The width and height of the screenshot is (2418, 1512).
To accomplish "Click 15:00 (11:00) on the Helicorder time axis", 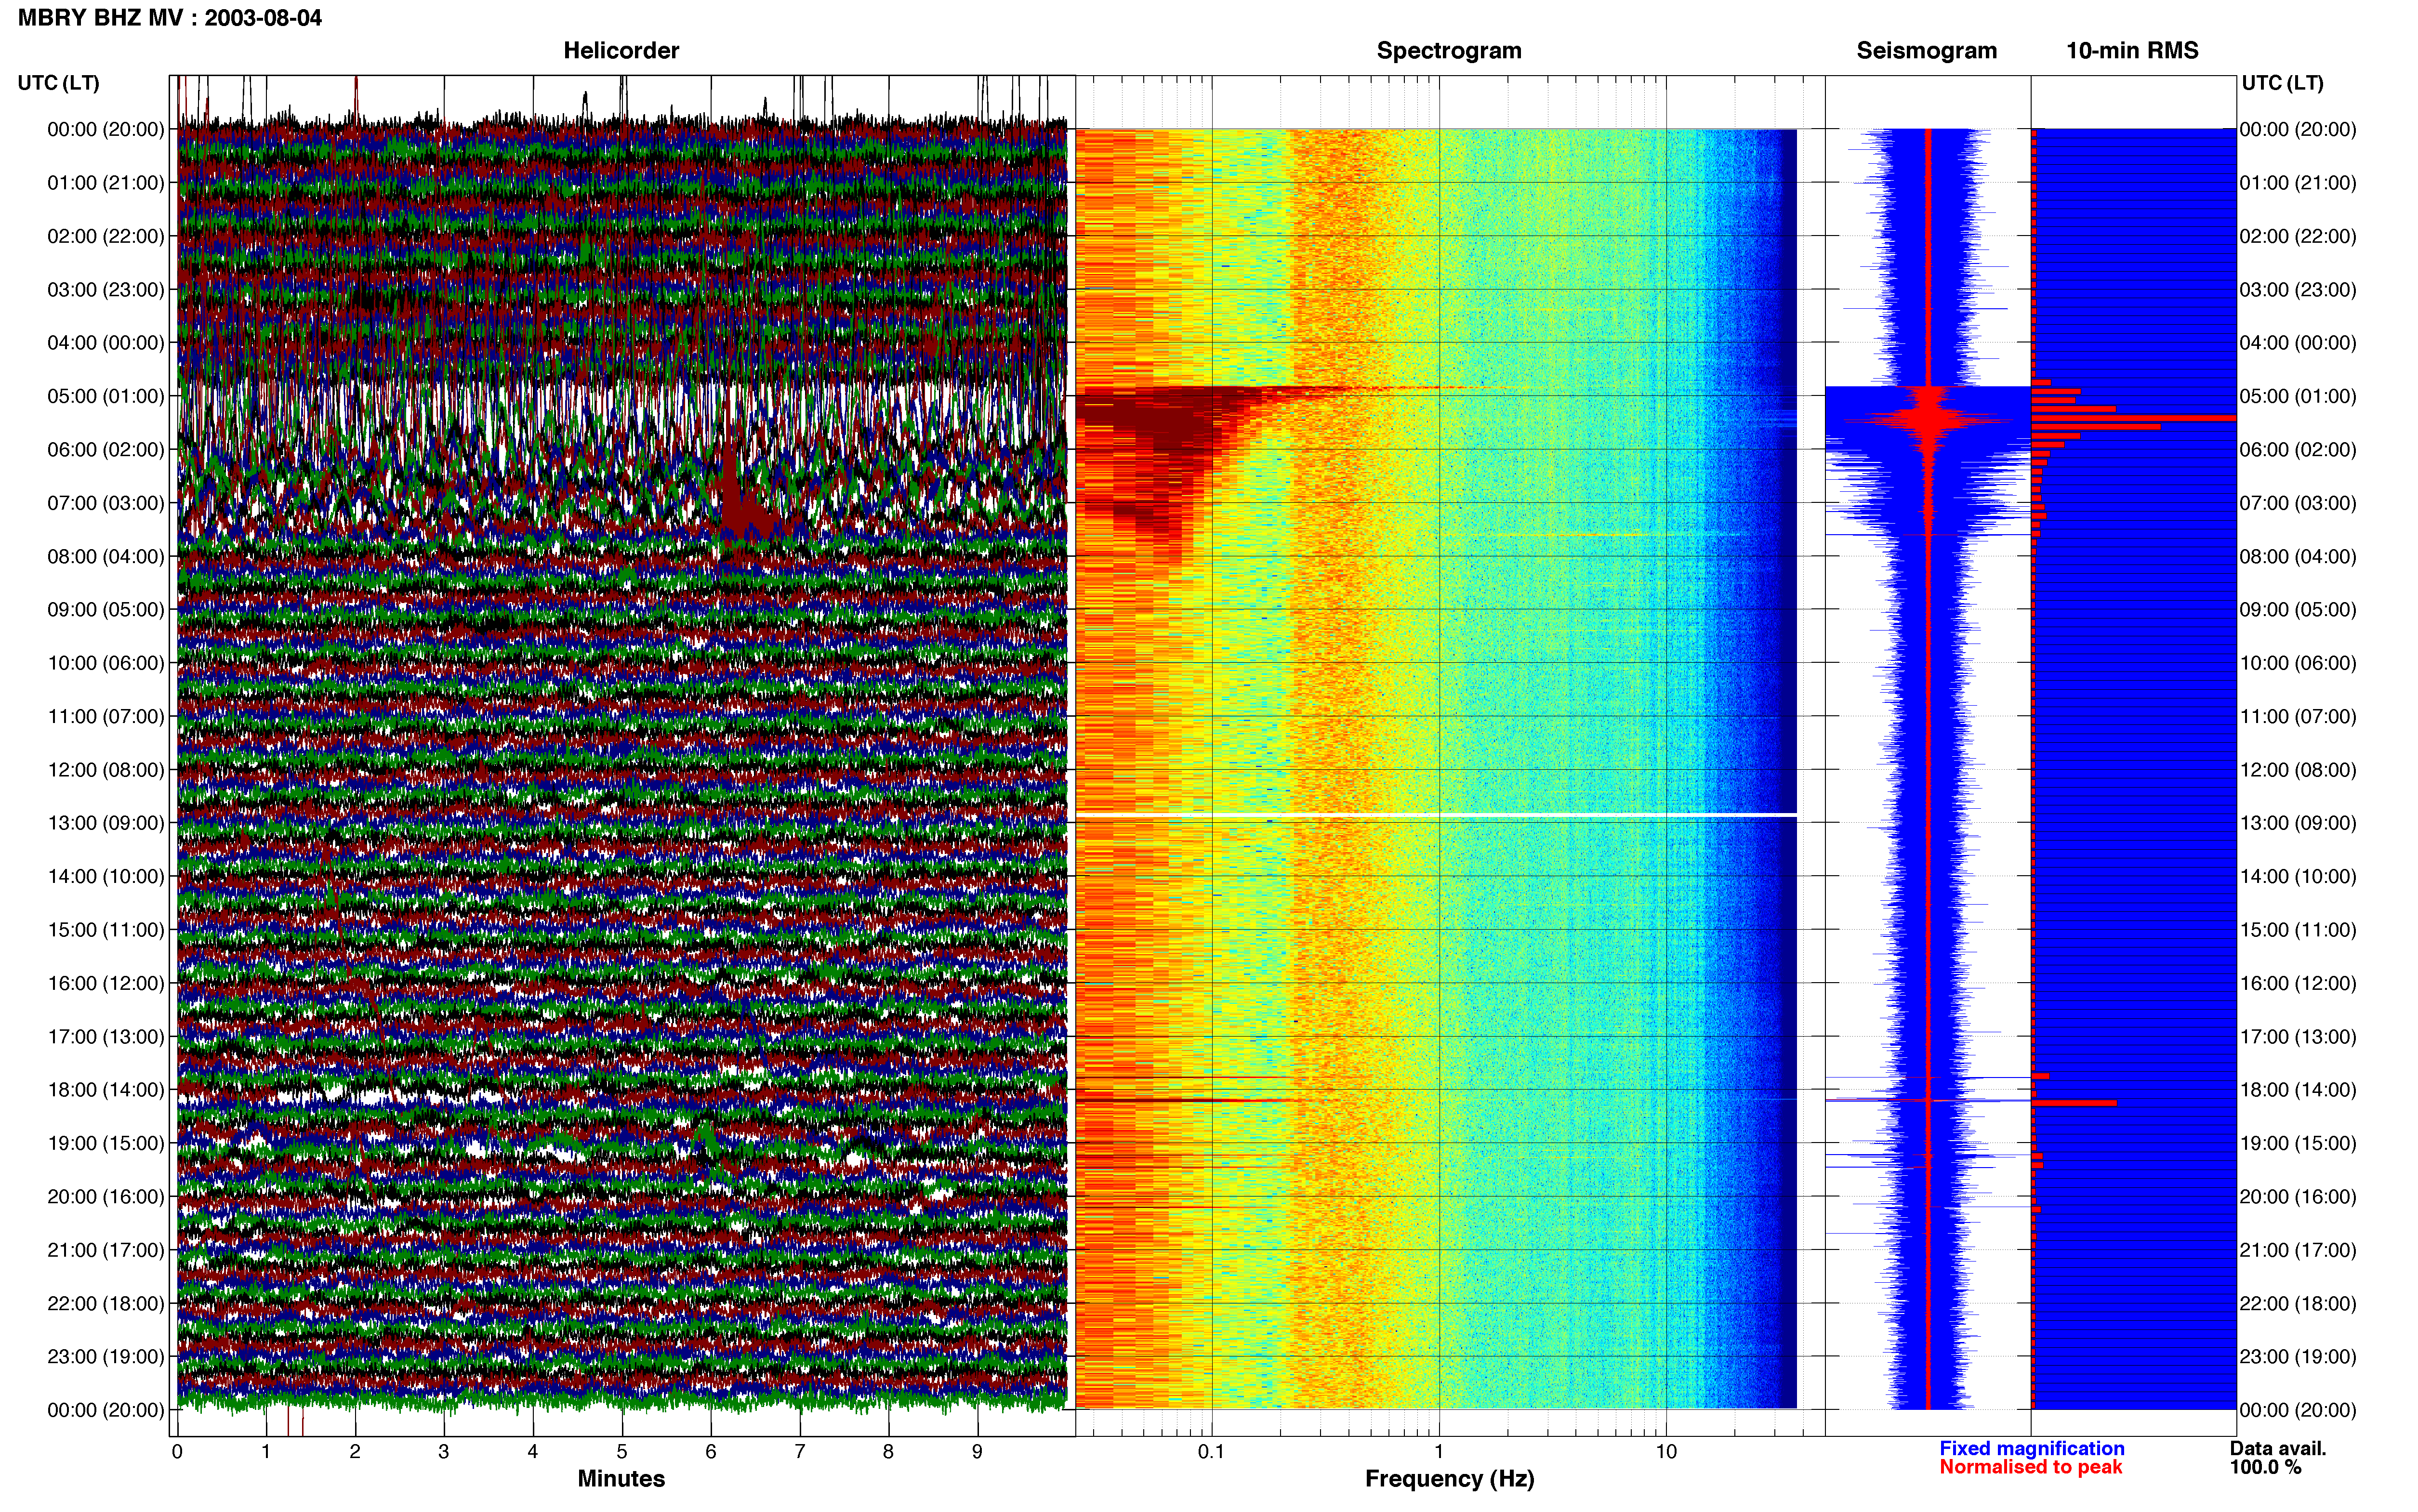I will pos(106,930).
